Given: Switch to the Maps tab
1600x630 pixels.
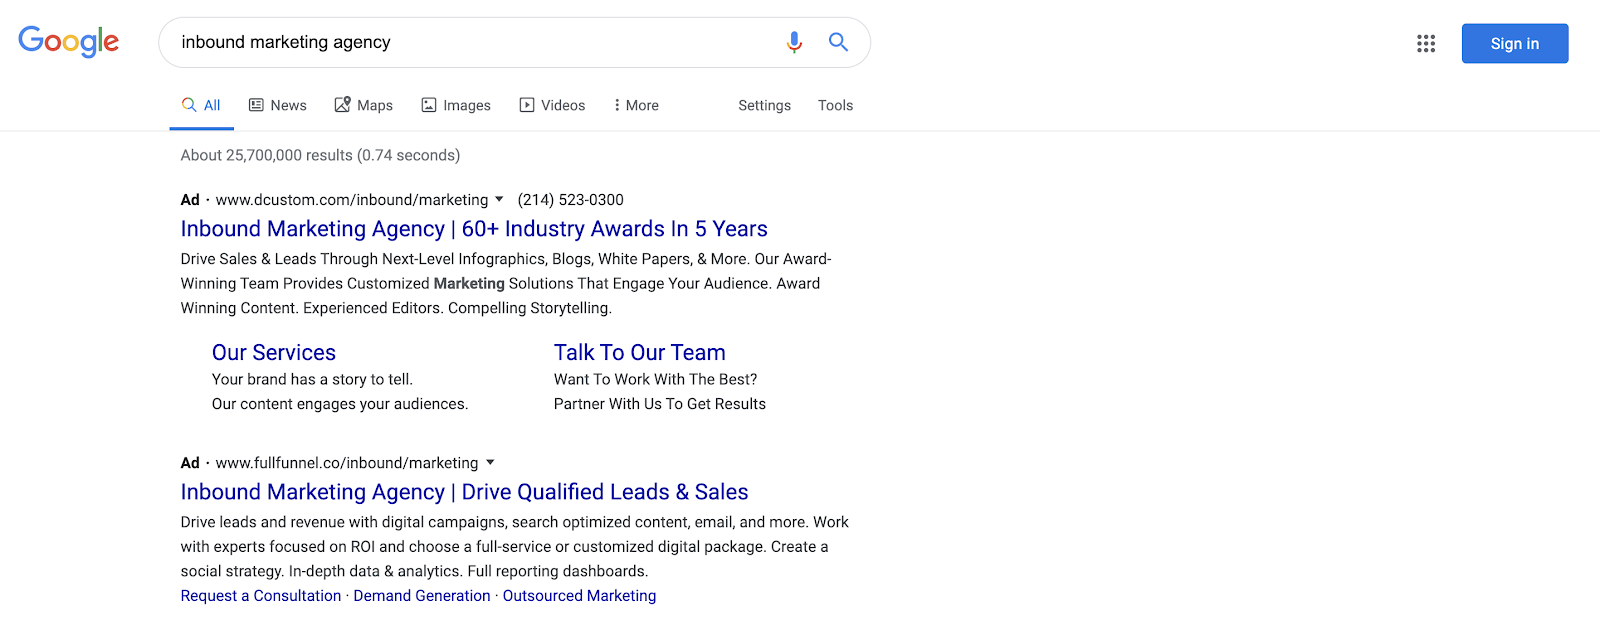Looking at the screenshot, I should tap(363, 105).
